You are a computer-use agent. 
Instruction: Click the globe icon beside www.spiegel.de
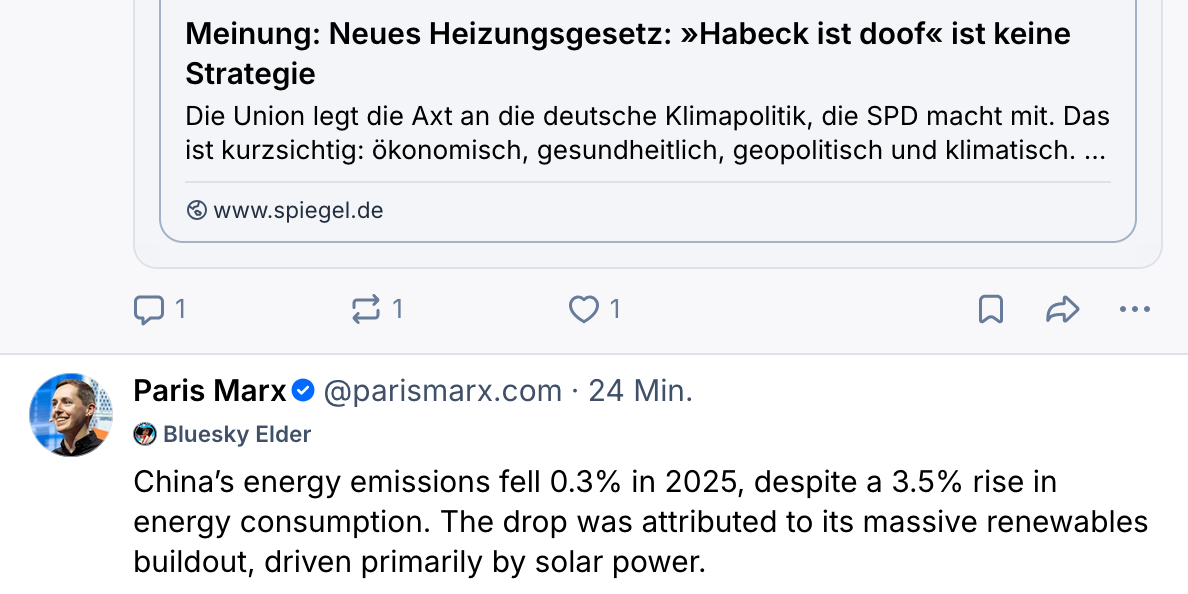(x=197, y=211)
